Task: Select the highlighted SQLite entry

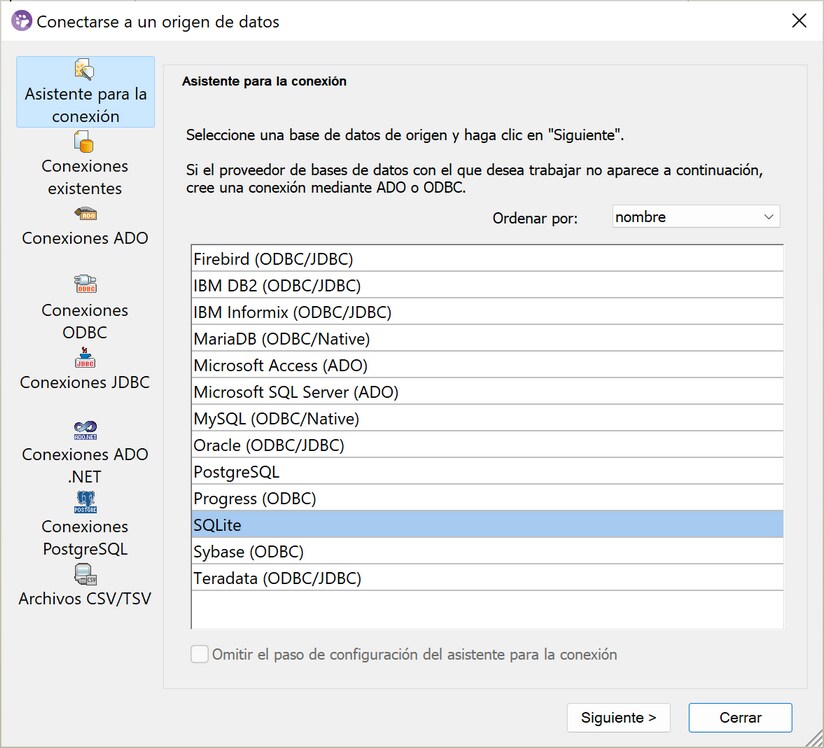Action: coord(218,525)
